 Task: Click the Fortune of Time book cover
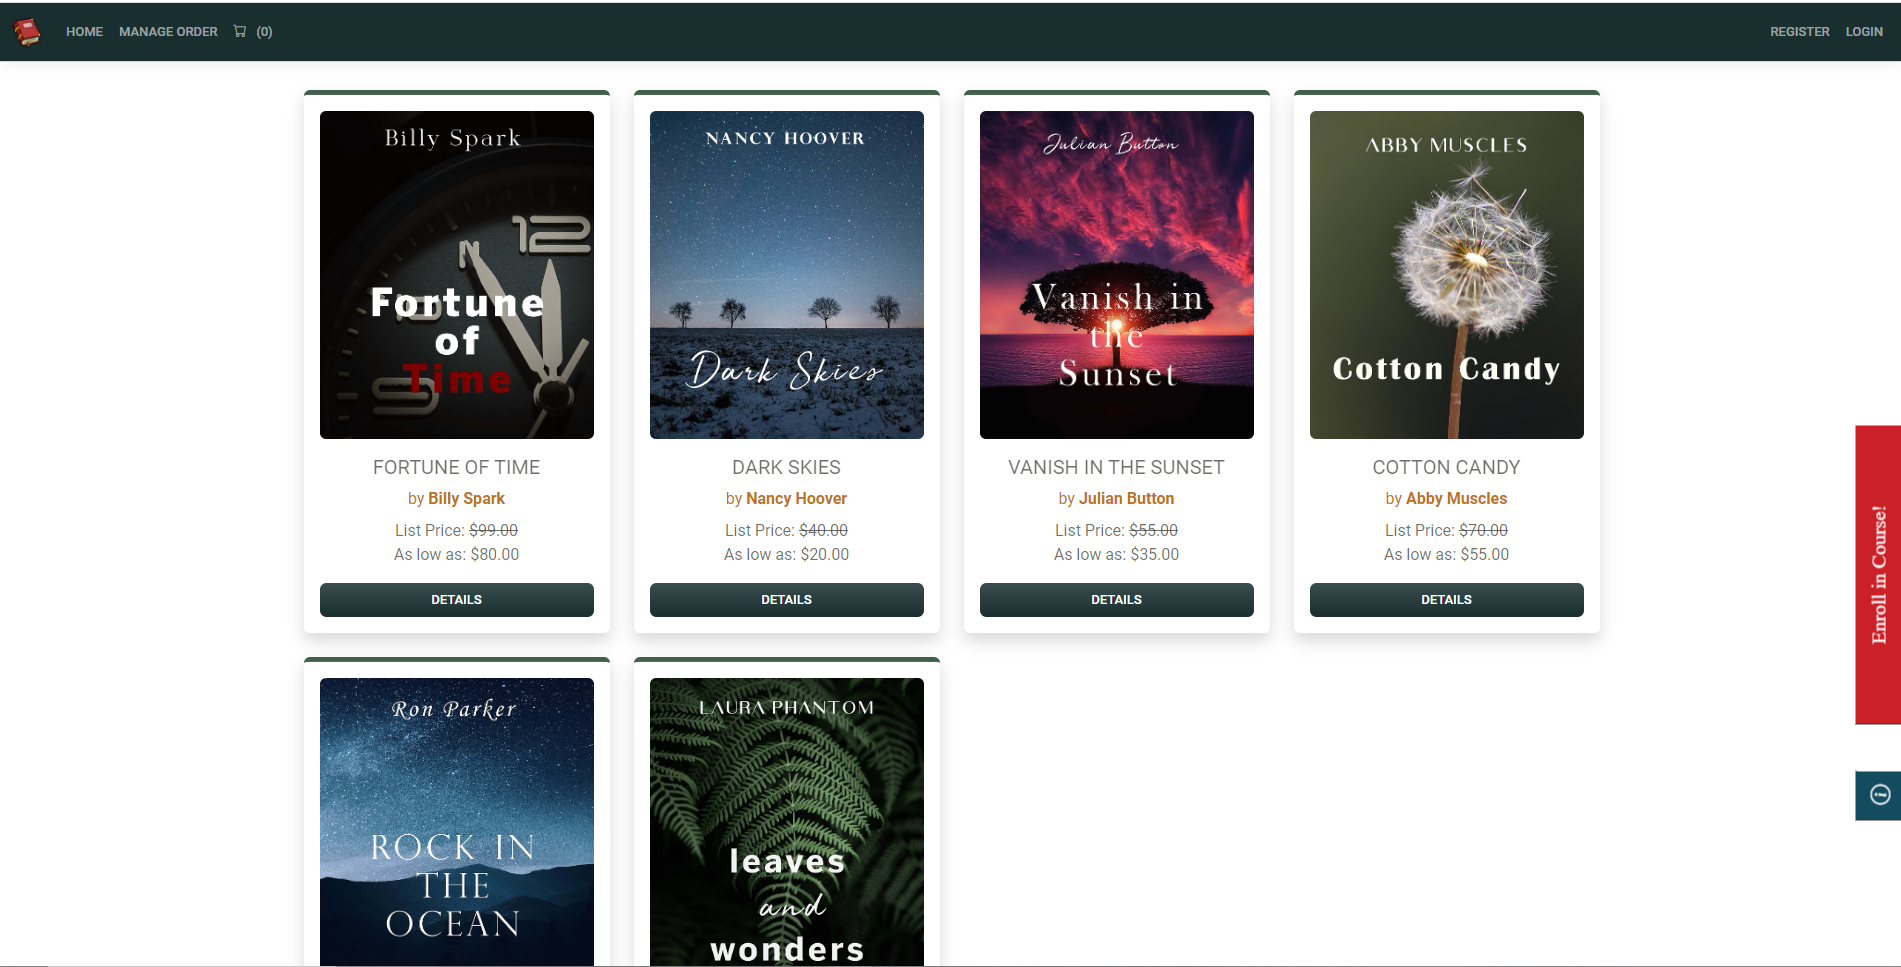coord(456,275)
